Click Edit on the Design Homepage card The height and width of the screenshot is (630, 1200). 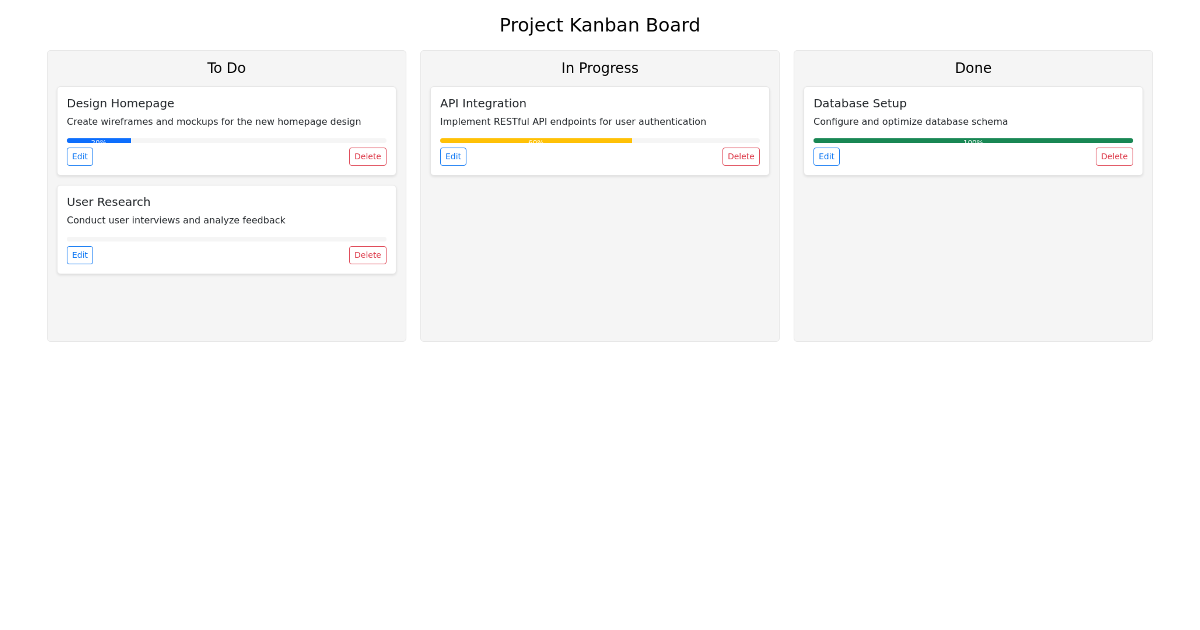(79, 156)
